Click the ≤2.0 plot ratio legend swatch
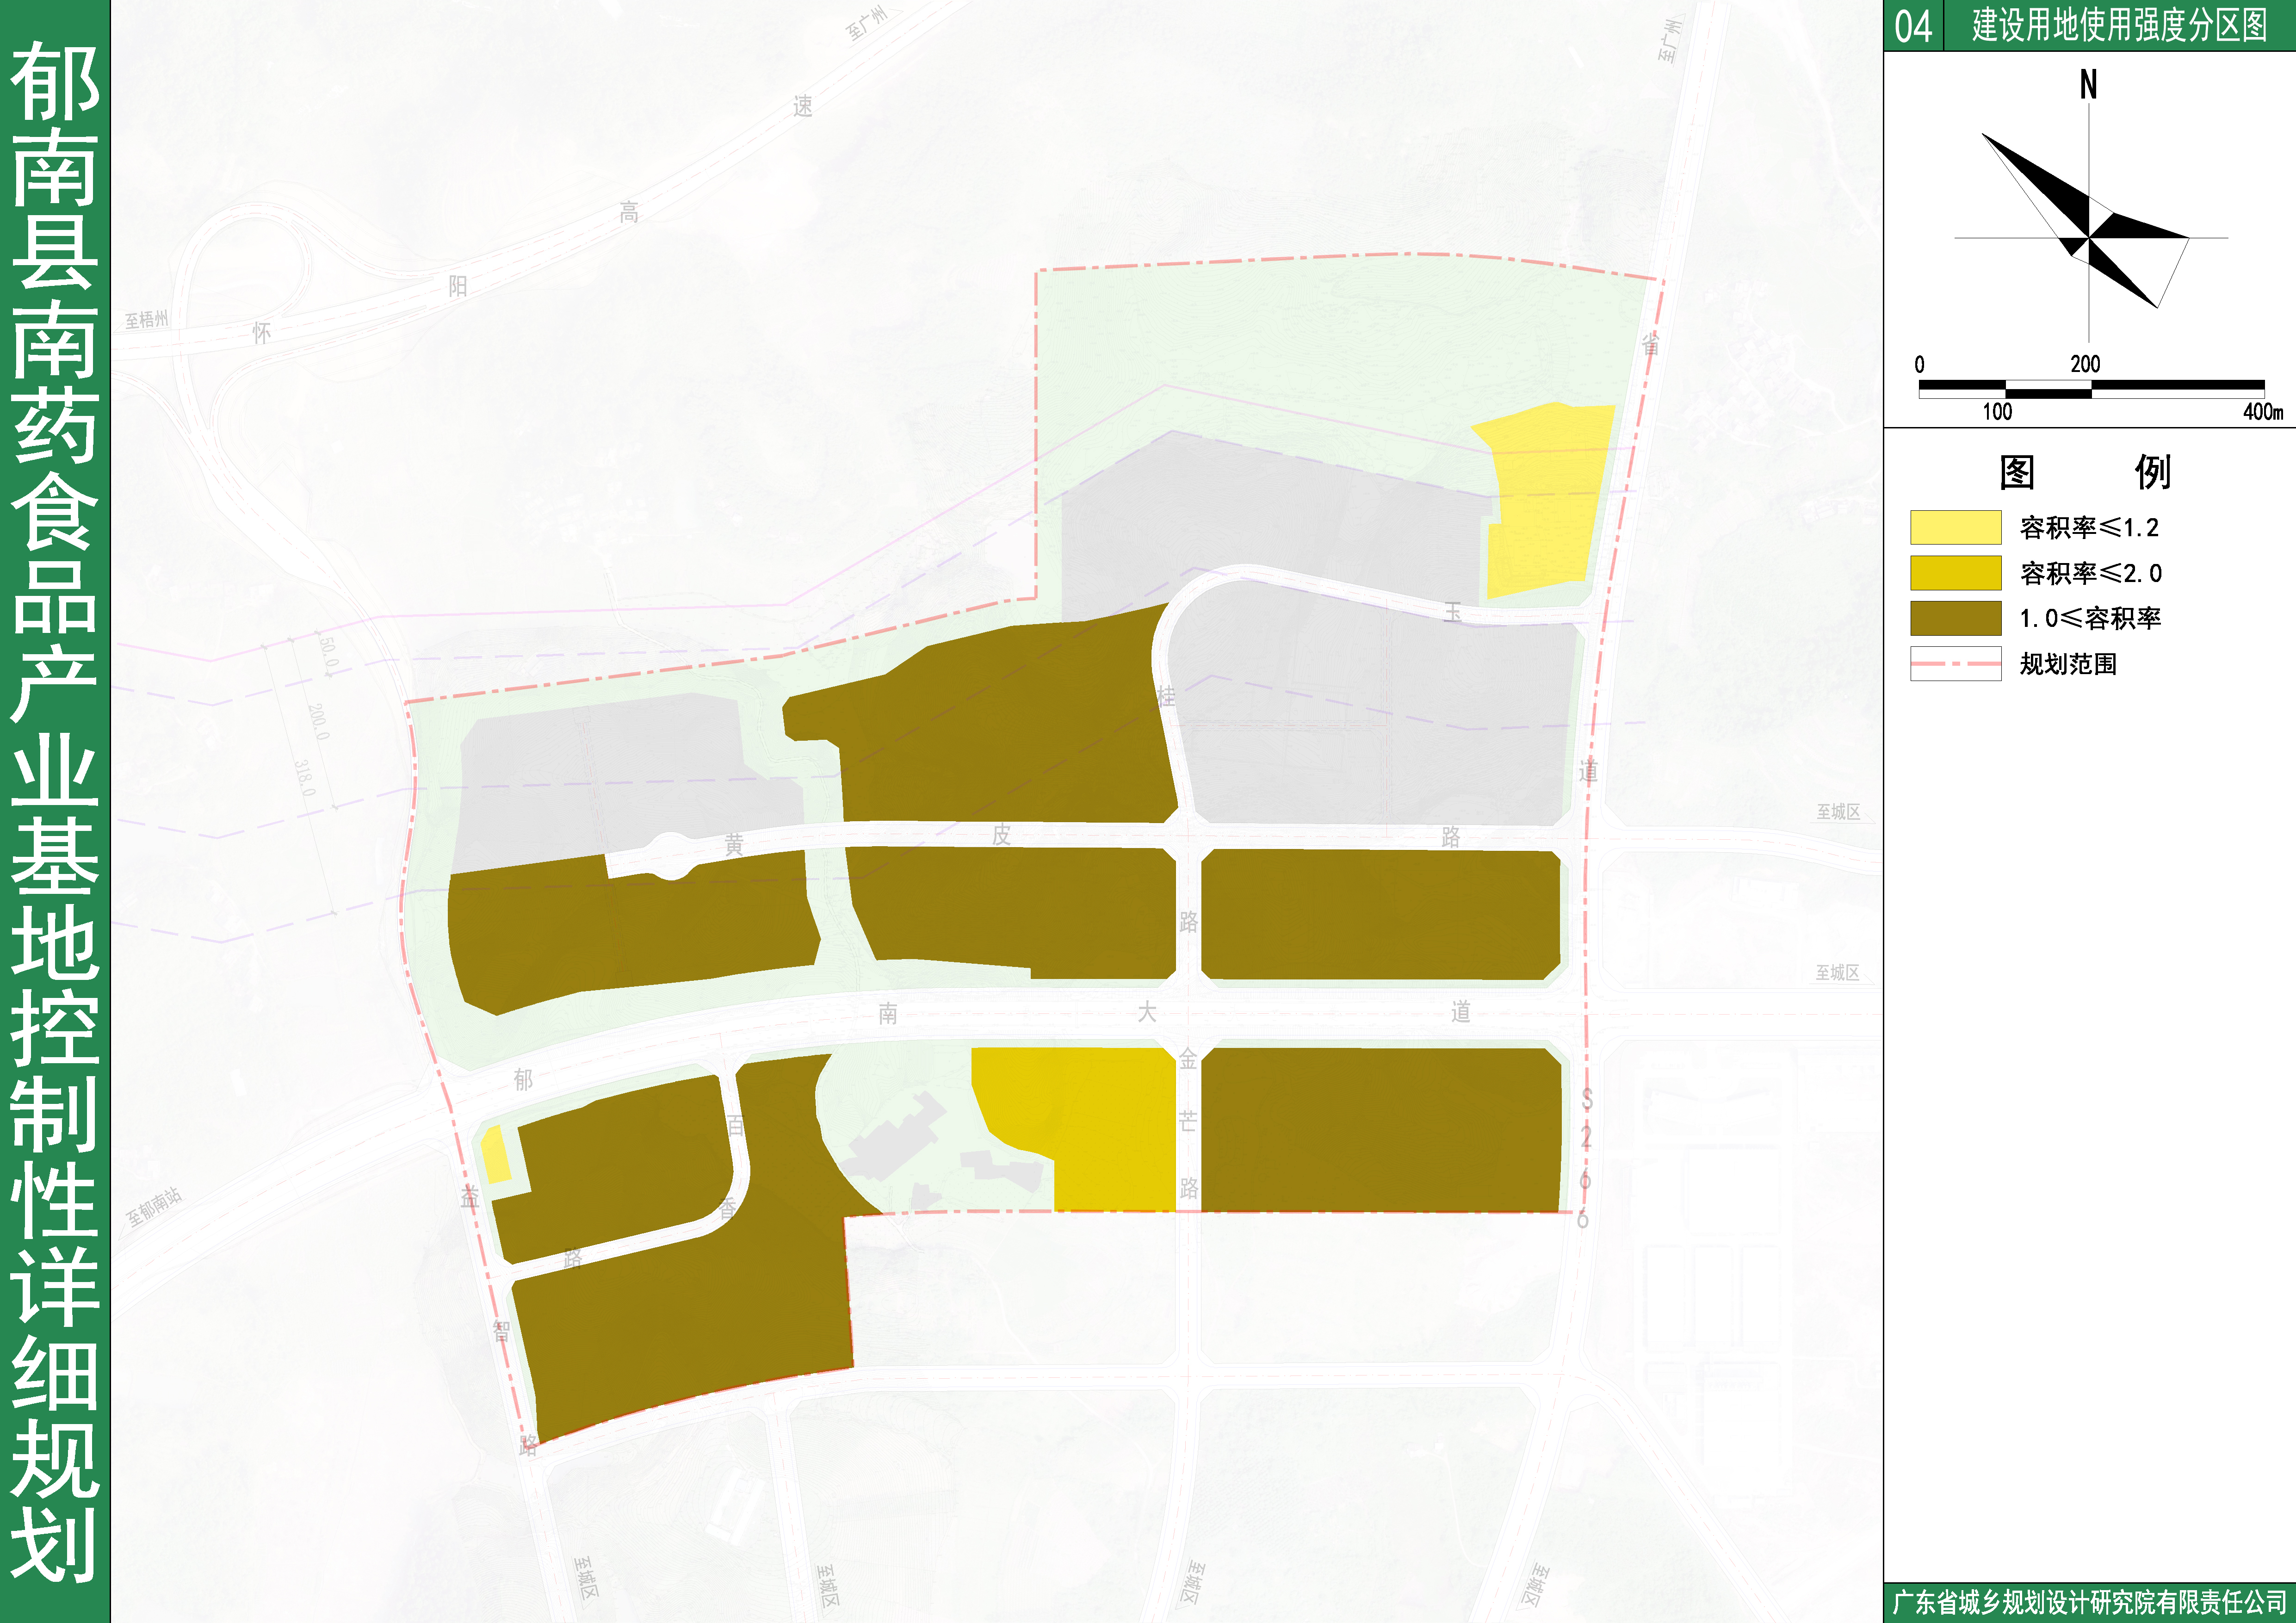 point(1955,573)
